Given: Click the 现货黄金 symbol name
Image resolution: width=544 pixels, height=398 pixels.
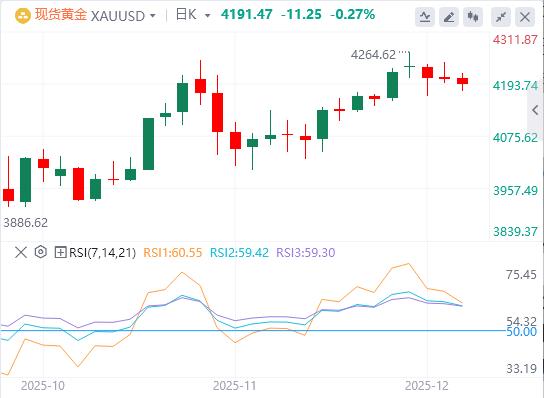Looking at the screenshot, I should point(61,15).
